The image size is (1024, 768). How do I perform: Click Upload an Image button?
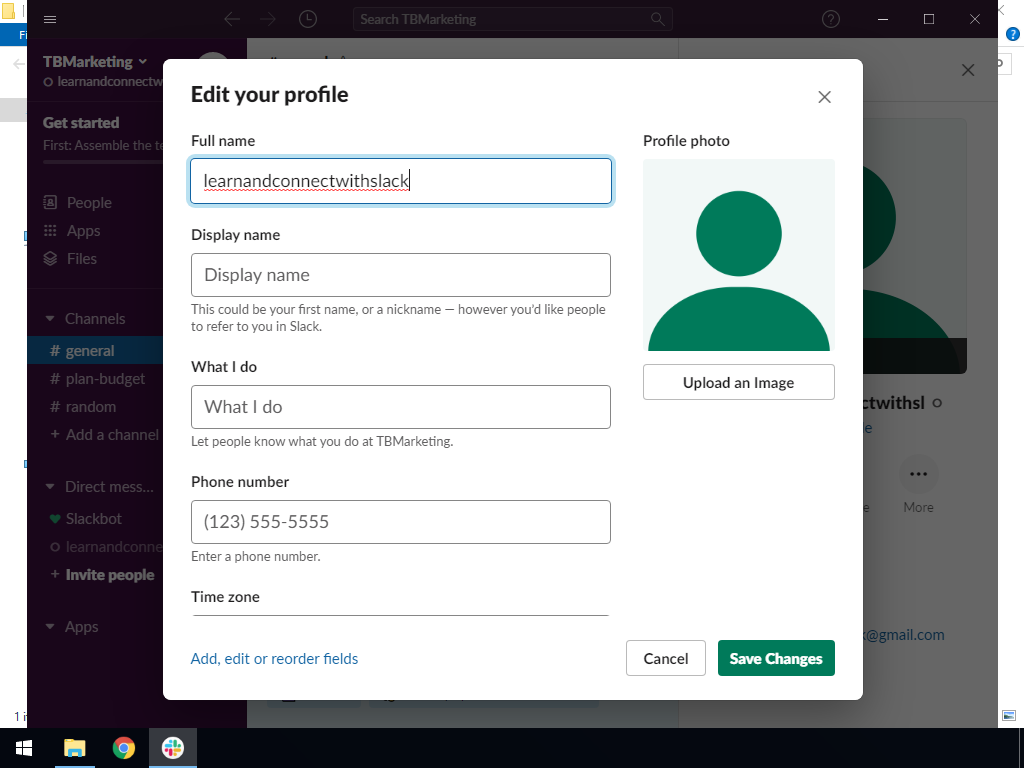739,382
